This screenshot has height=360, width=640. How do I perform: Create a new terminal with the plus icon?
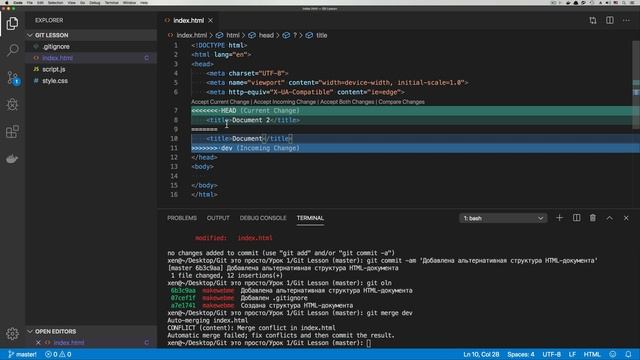pos(559,218)
